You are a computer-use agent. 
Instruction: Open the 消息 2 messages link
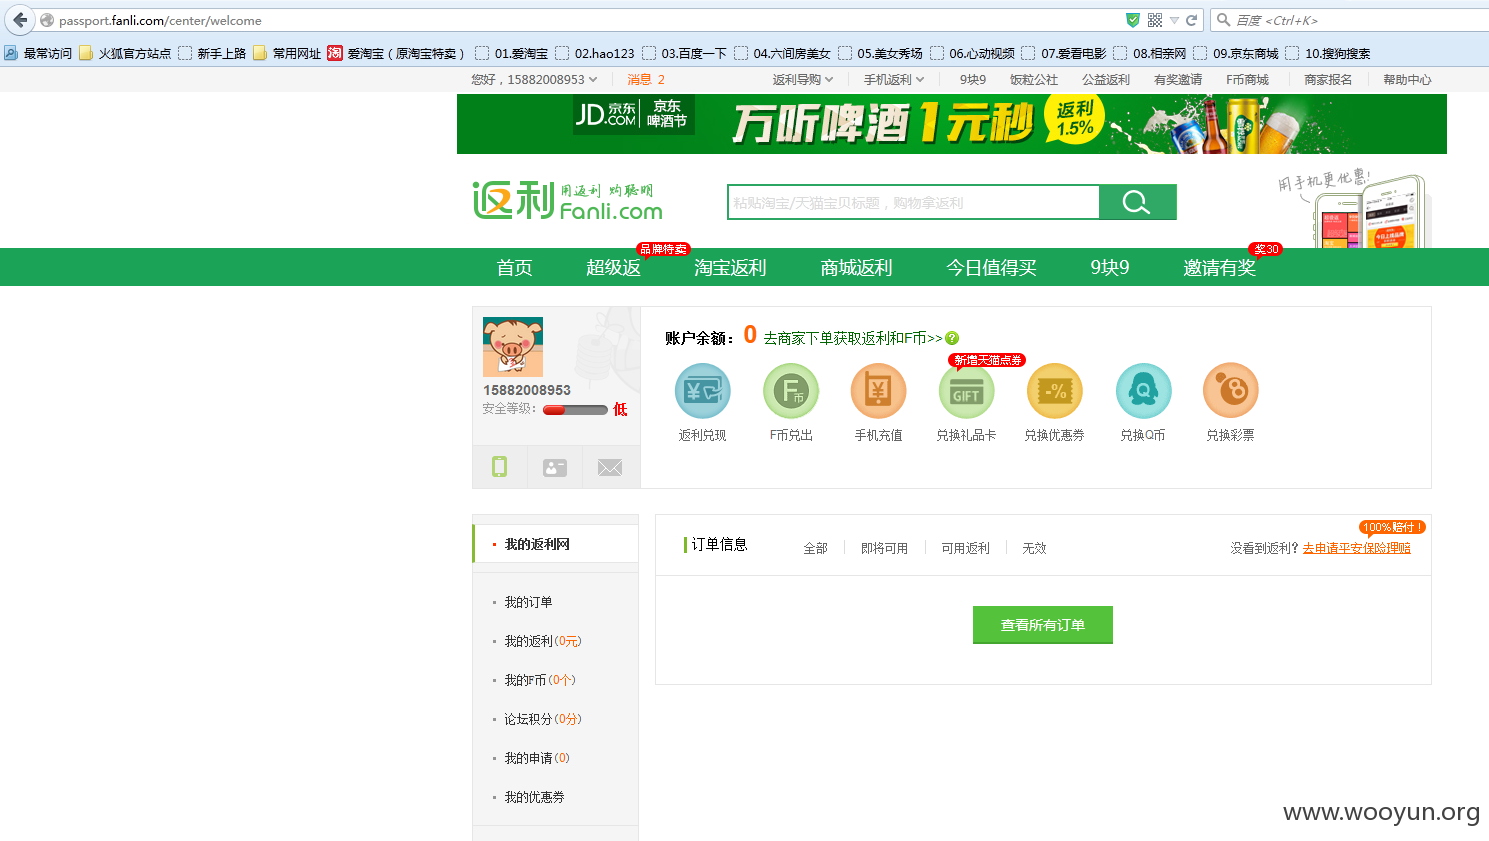[646, 79]
